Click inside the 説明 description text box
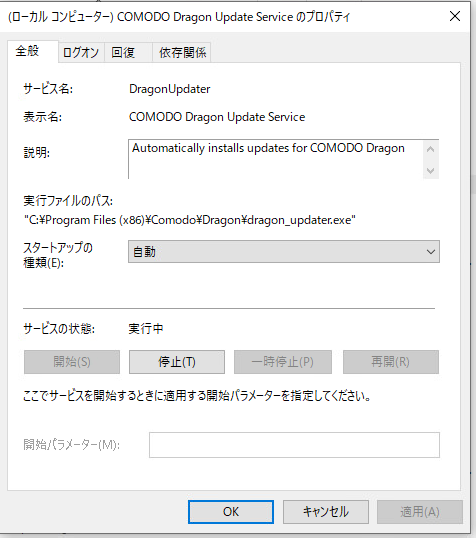 click(x=276, y=159)
